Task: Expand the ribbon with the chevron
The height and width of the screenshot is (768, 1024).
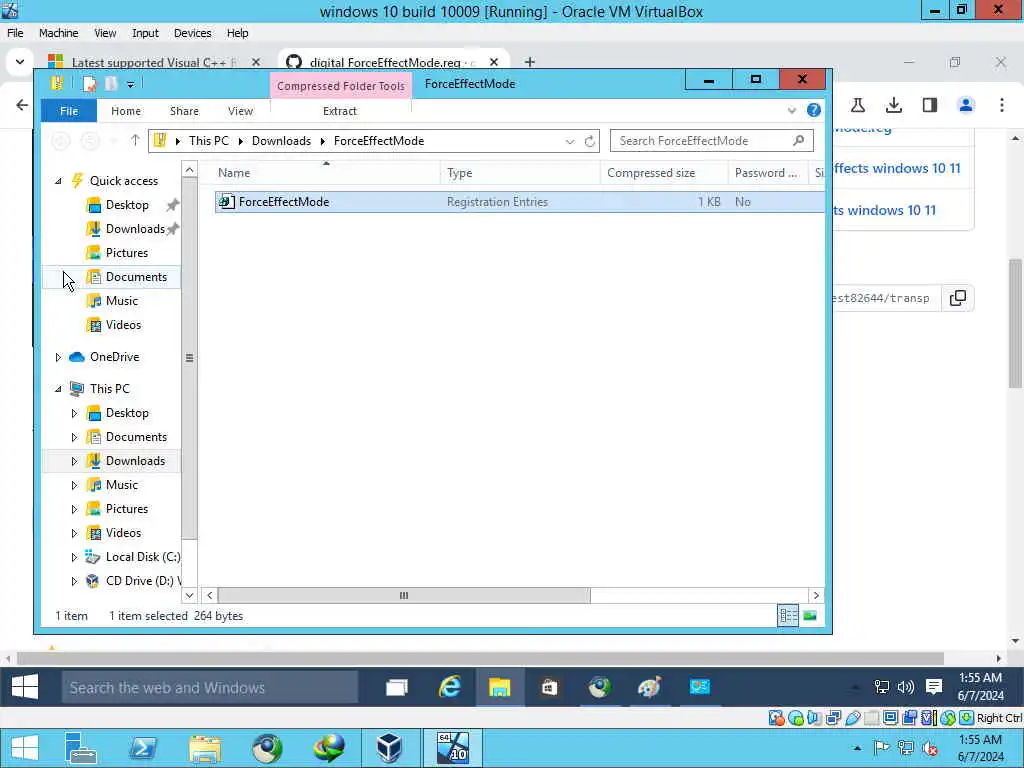Action: (x=792, y=110)
